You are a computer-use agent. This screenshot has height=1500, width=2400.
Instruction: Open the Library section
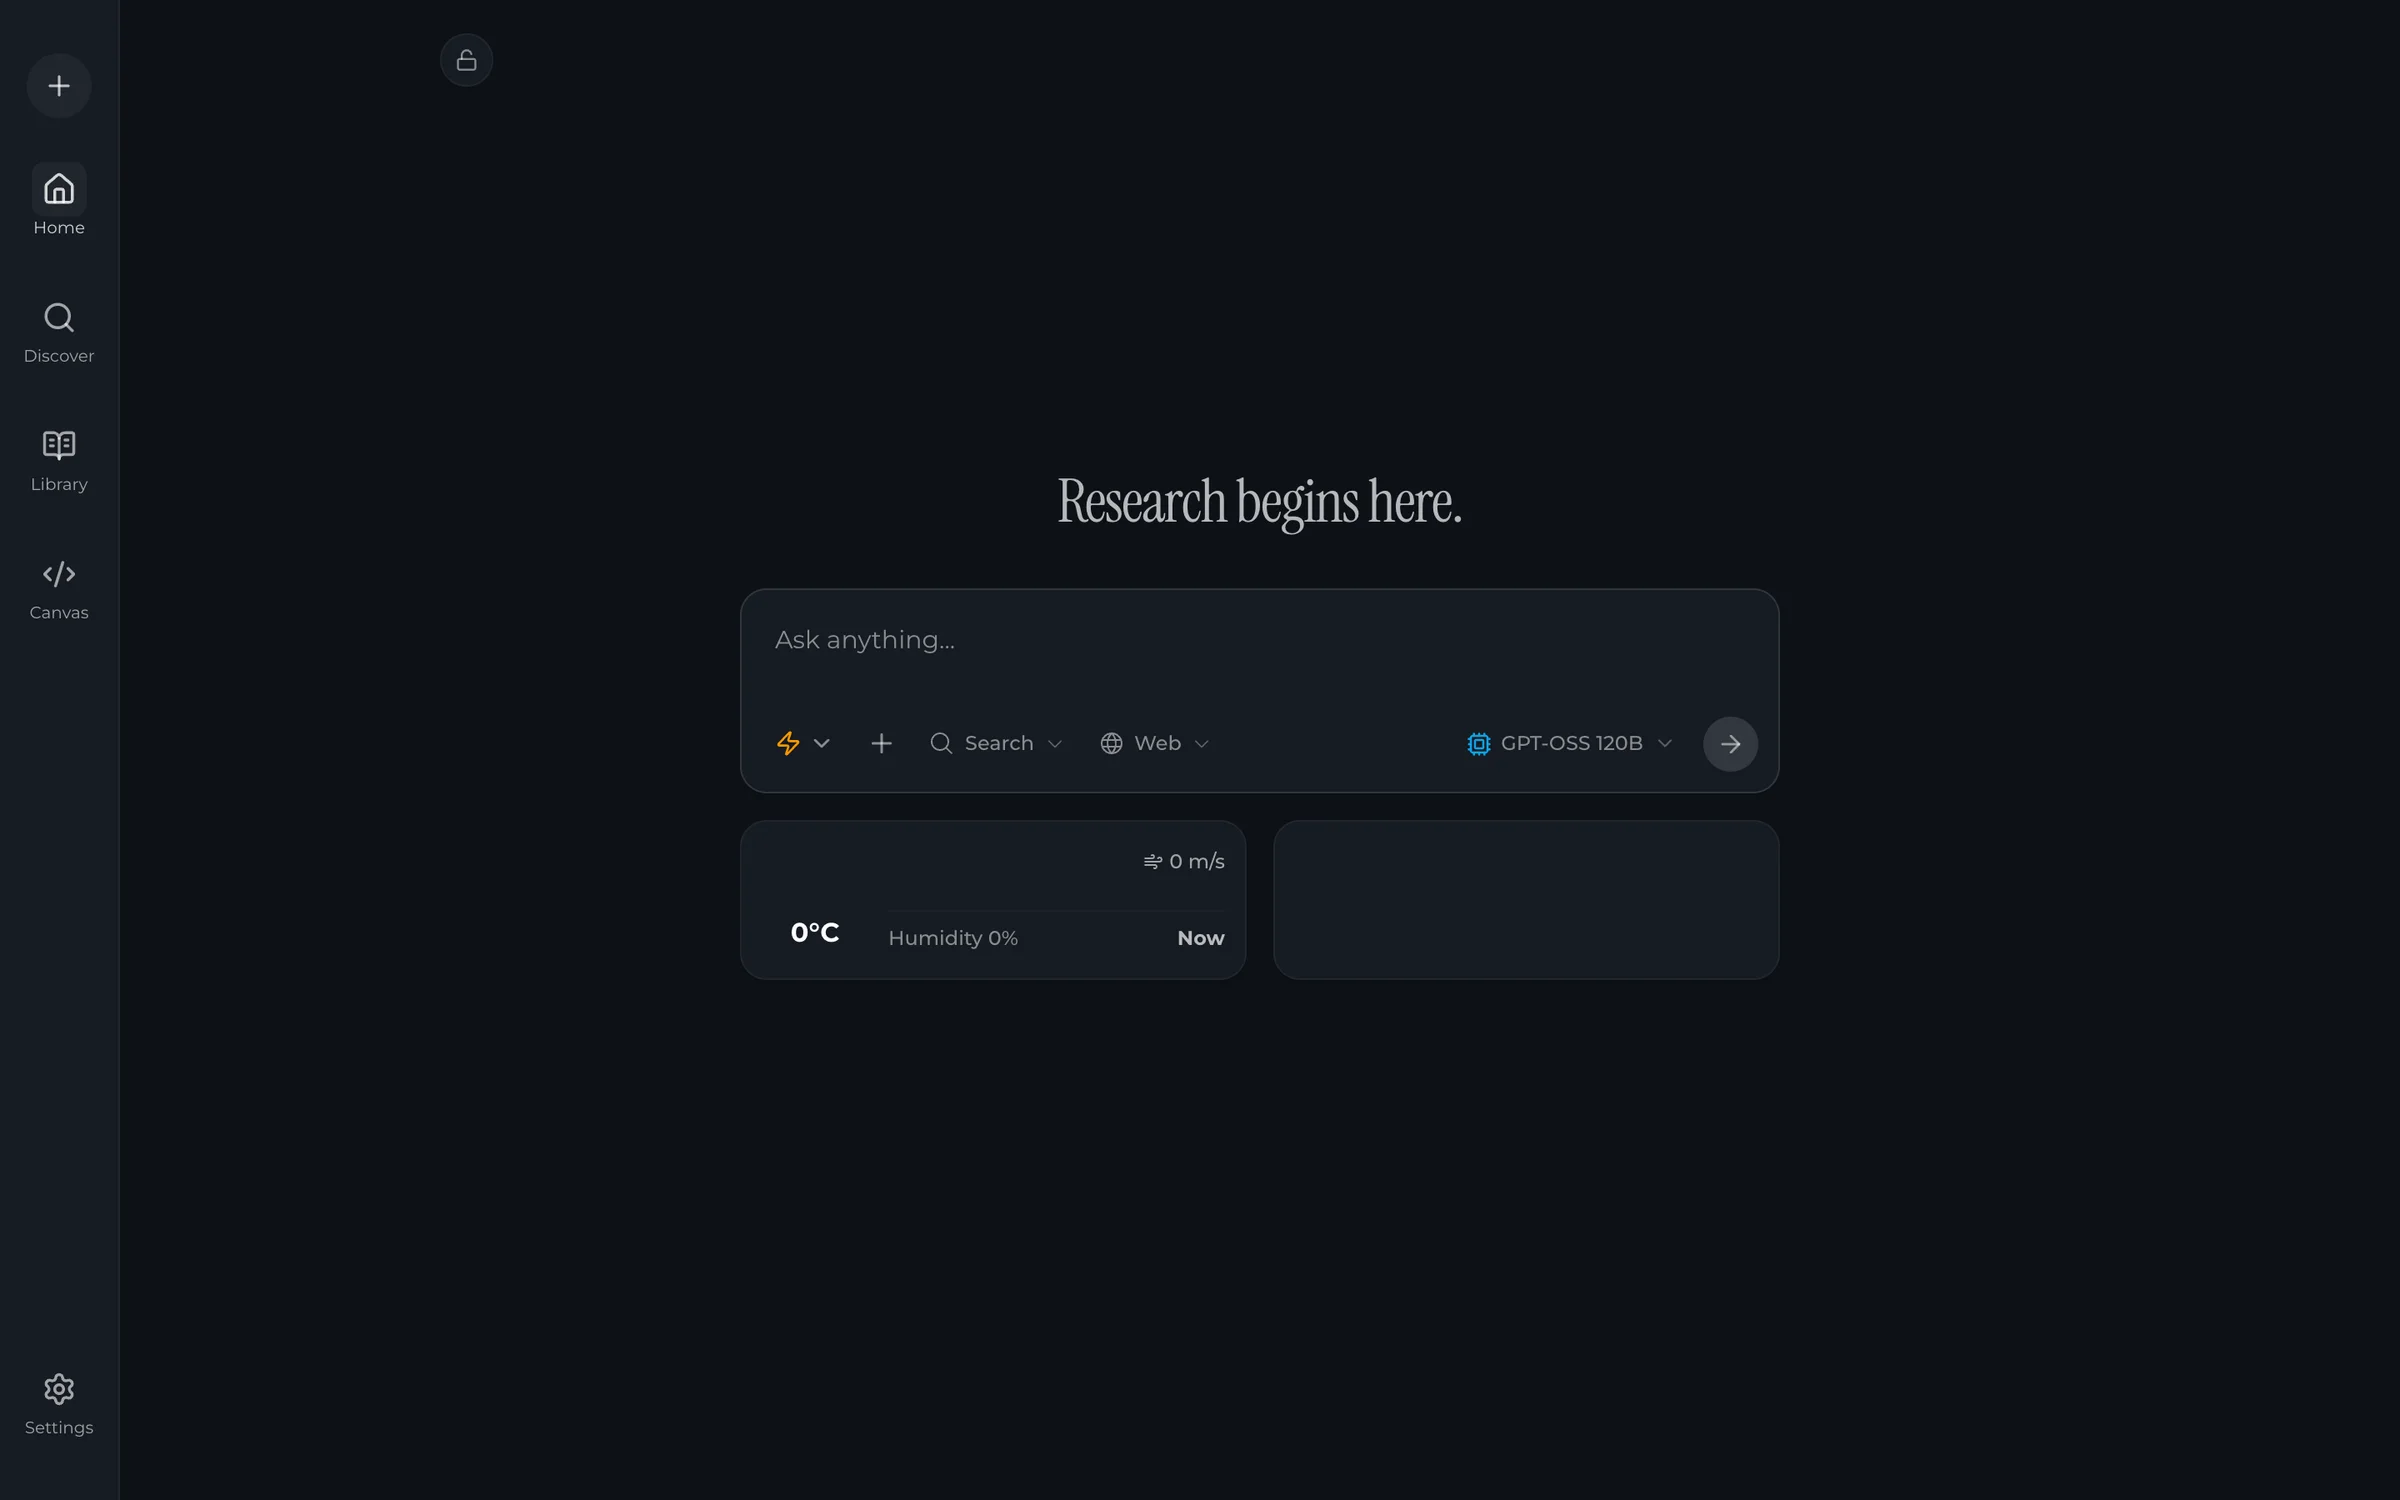pyautogui.click(x=59, y=462)
